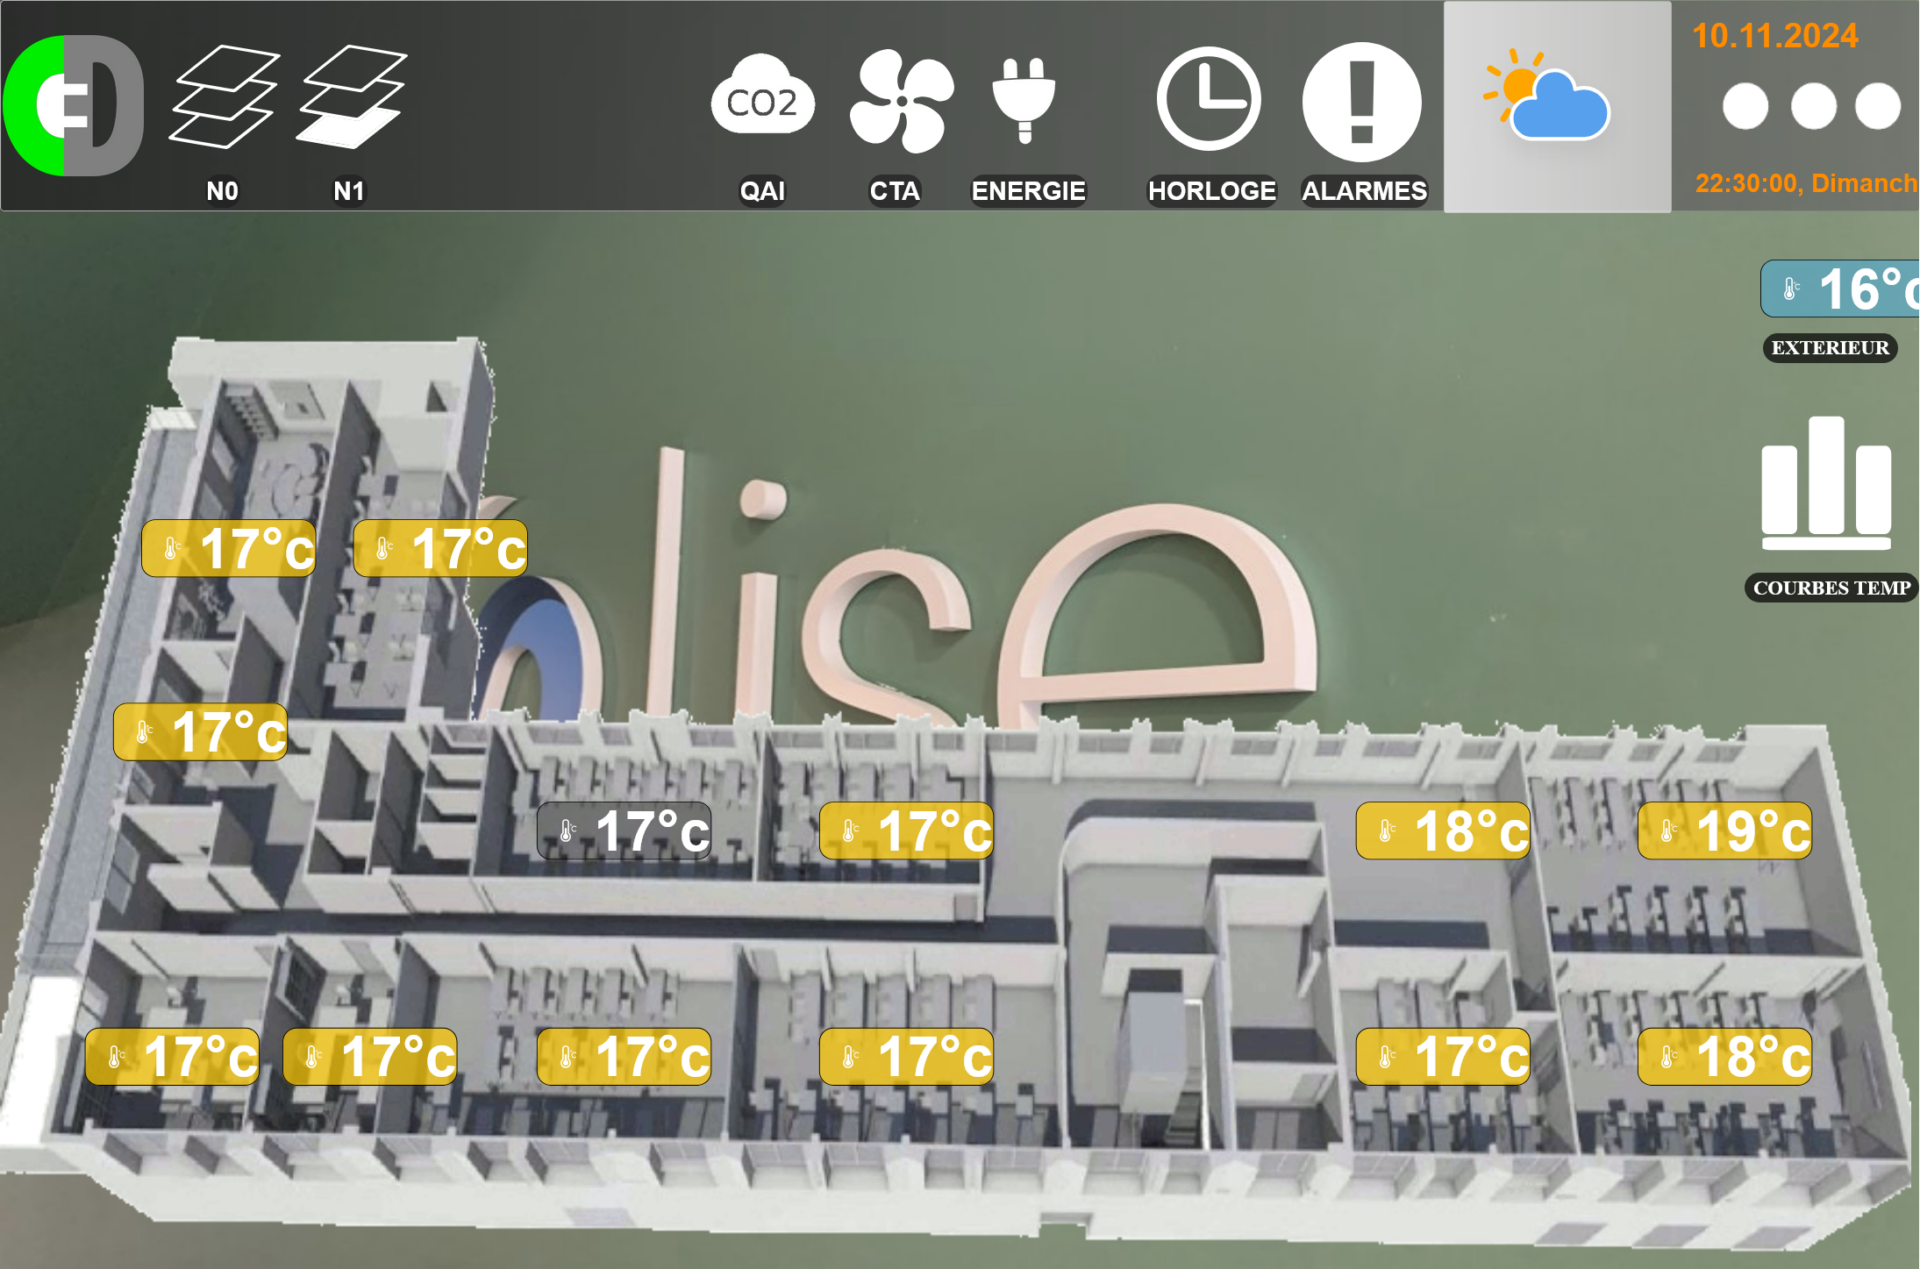The height and width of the screenshot is (1269, 1920).
Task: Open the HORLOGE clock schedule
Action: (1208, 99)
